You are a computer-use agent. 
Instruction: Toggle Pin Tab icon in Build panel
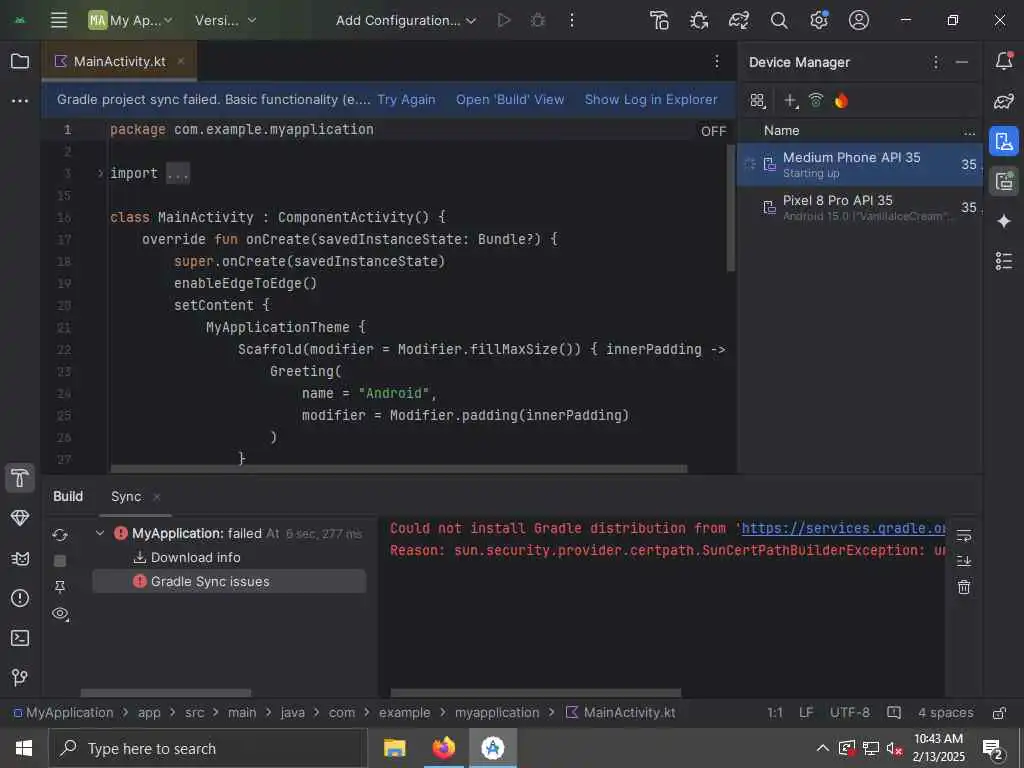point(60,586)
